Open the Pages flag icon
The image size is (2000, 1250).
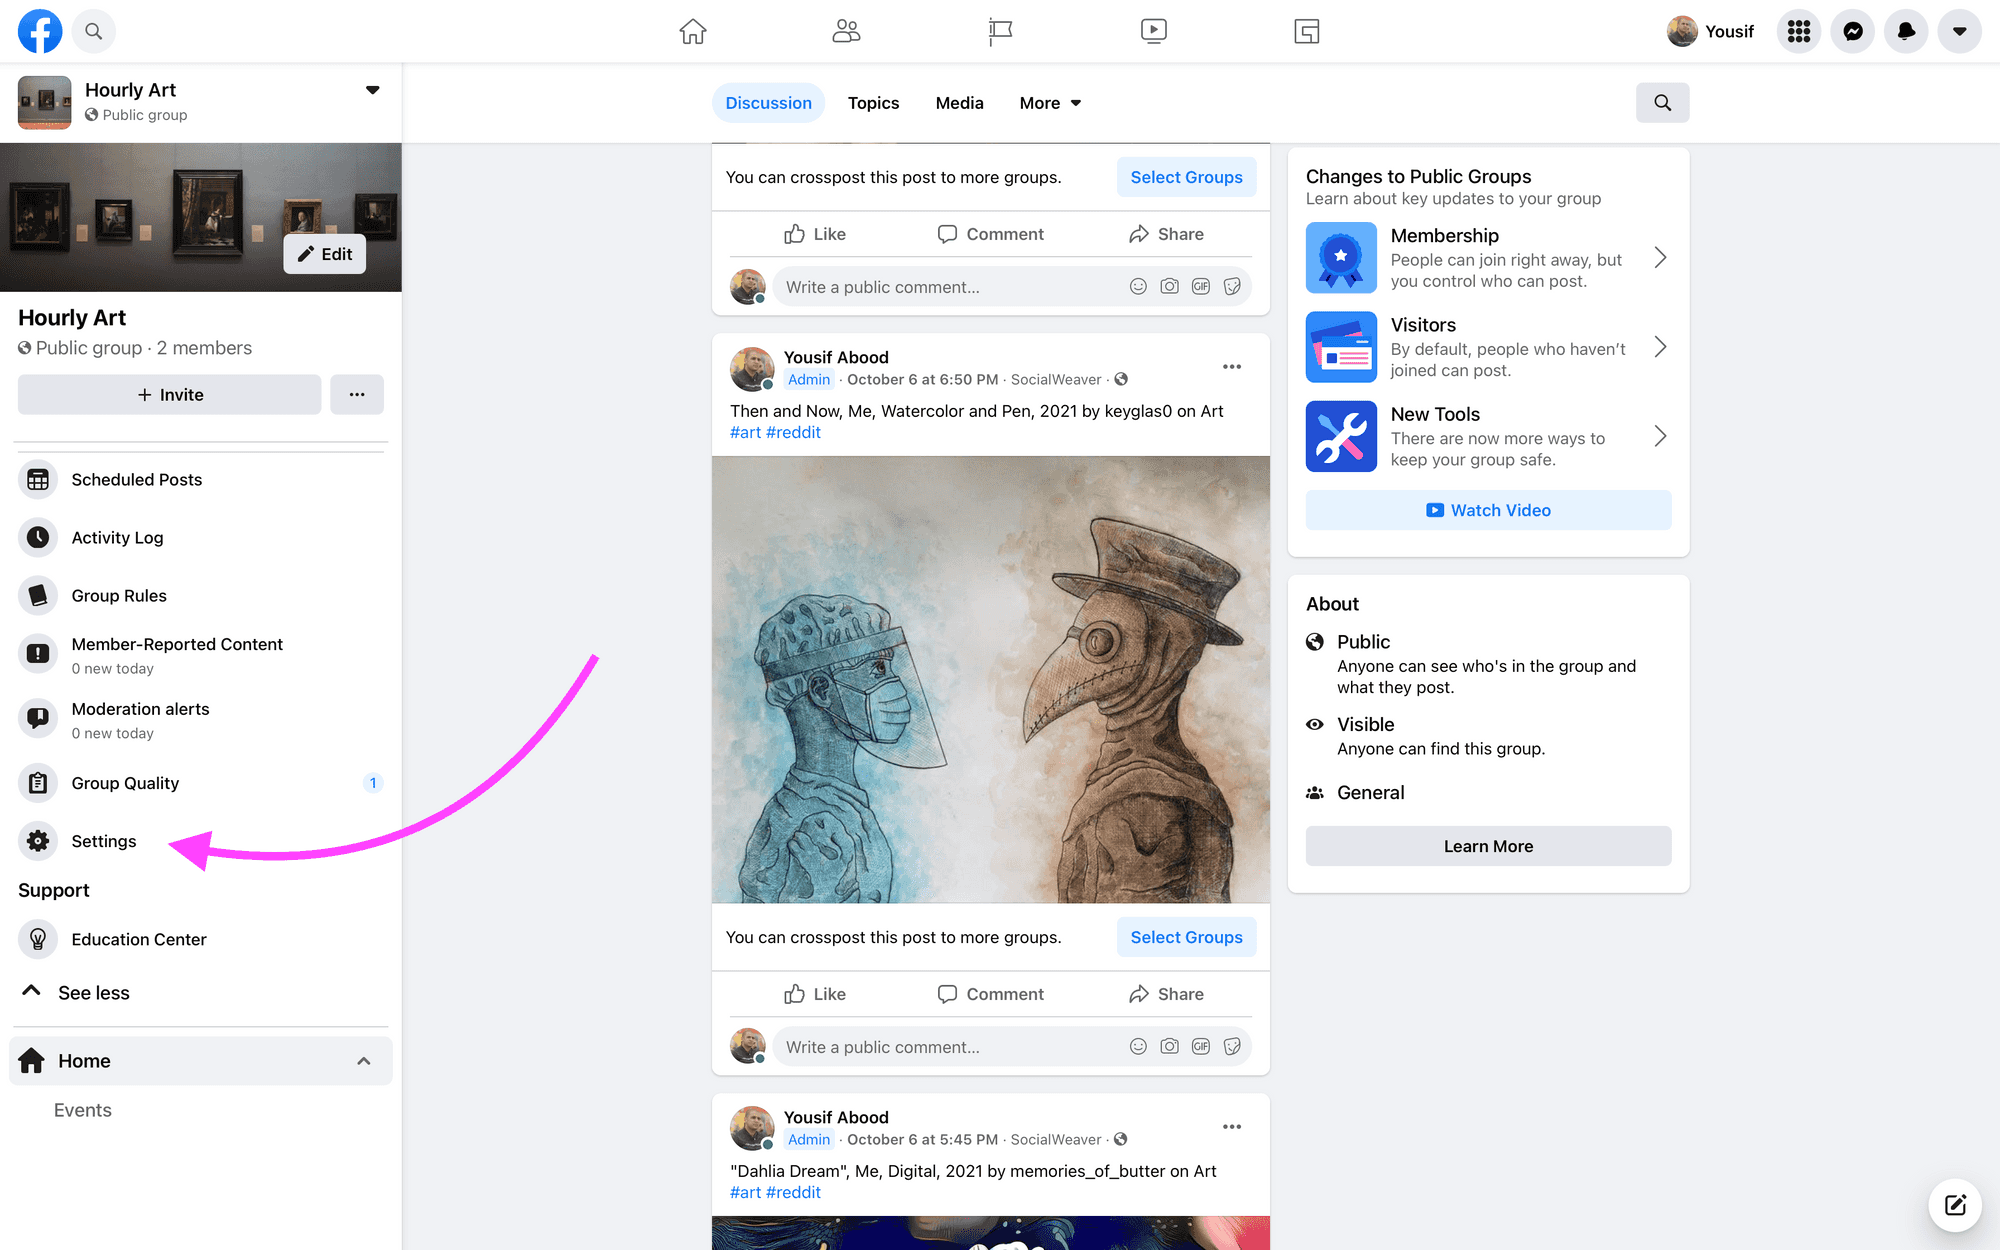point(1000,31)
